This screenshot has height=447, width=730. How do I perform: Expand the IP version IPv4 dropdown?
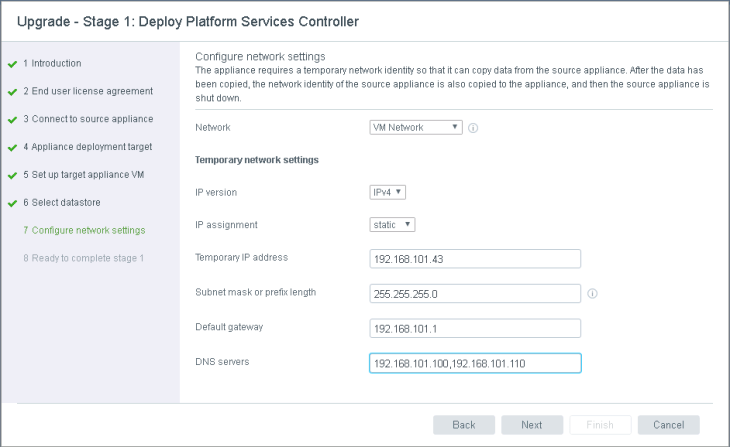pyautogui.click(x=388, y=192)
